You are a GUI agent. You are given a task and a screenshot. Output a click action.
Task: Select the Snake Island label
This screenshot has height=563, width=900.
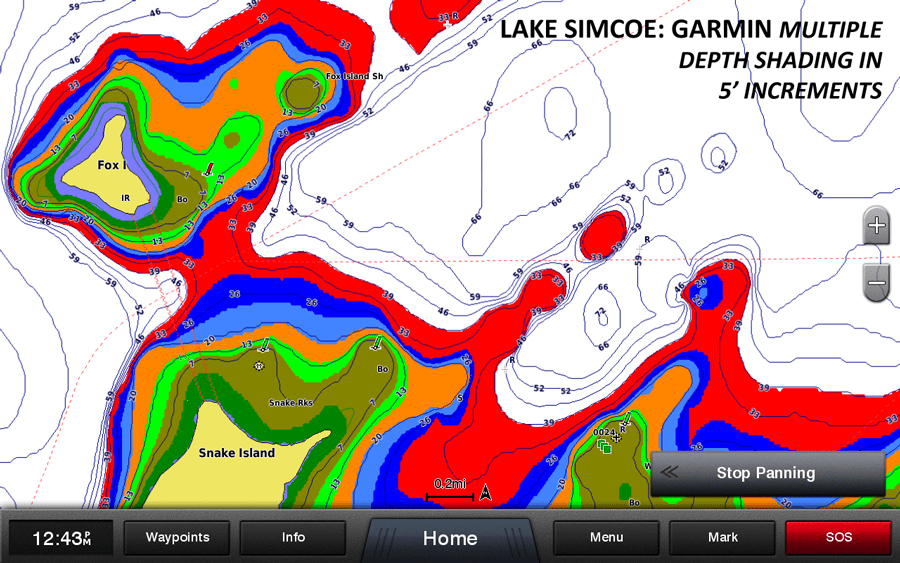(x=236, y=453)
